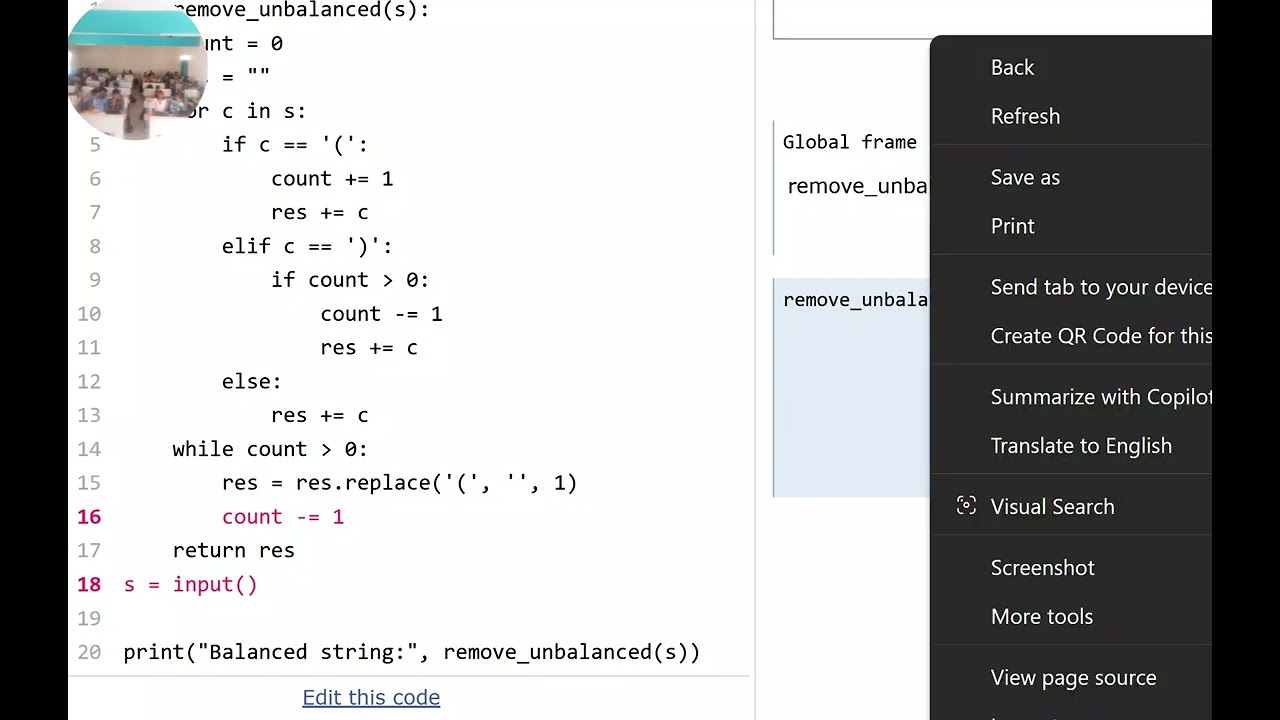The image size is (1280, 720).
Task: Click 'res += c' on line 11
Action: pos(369,348)
